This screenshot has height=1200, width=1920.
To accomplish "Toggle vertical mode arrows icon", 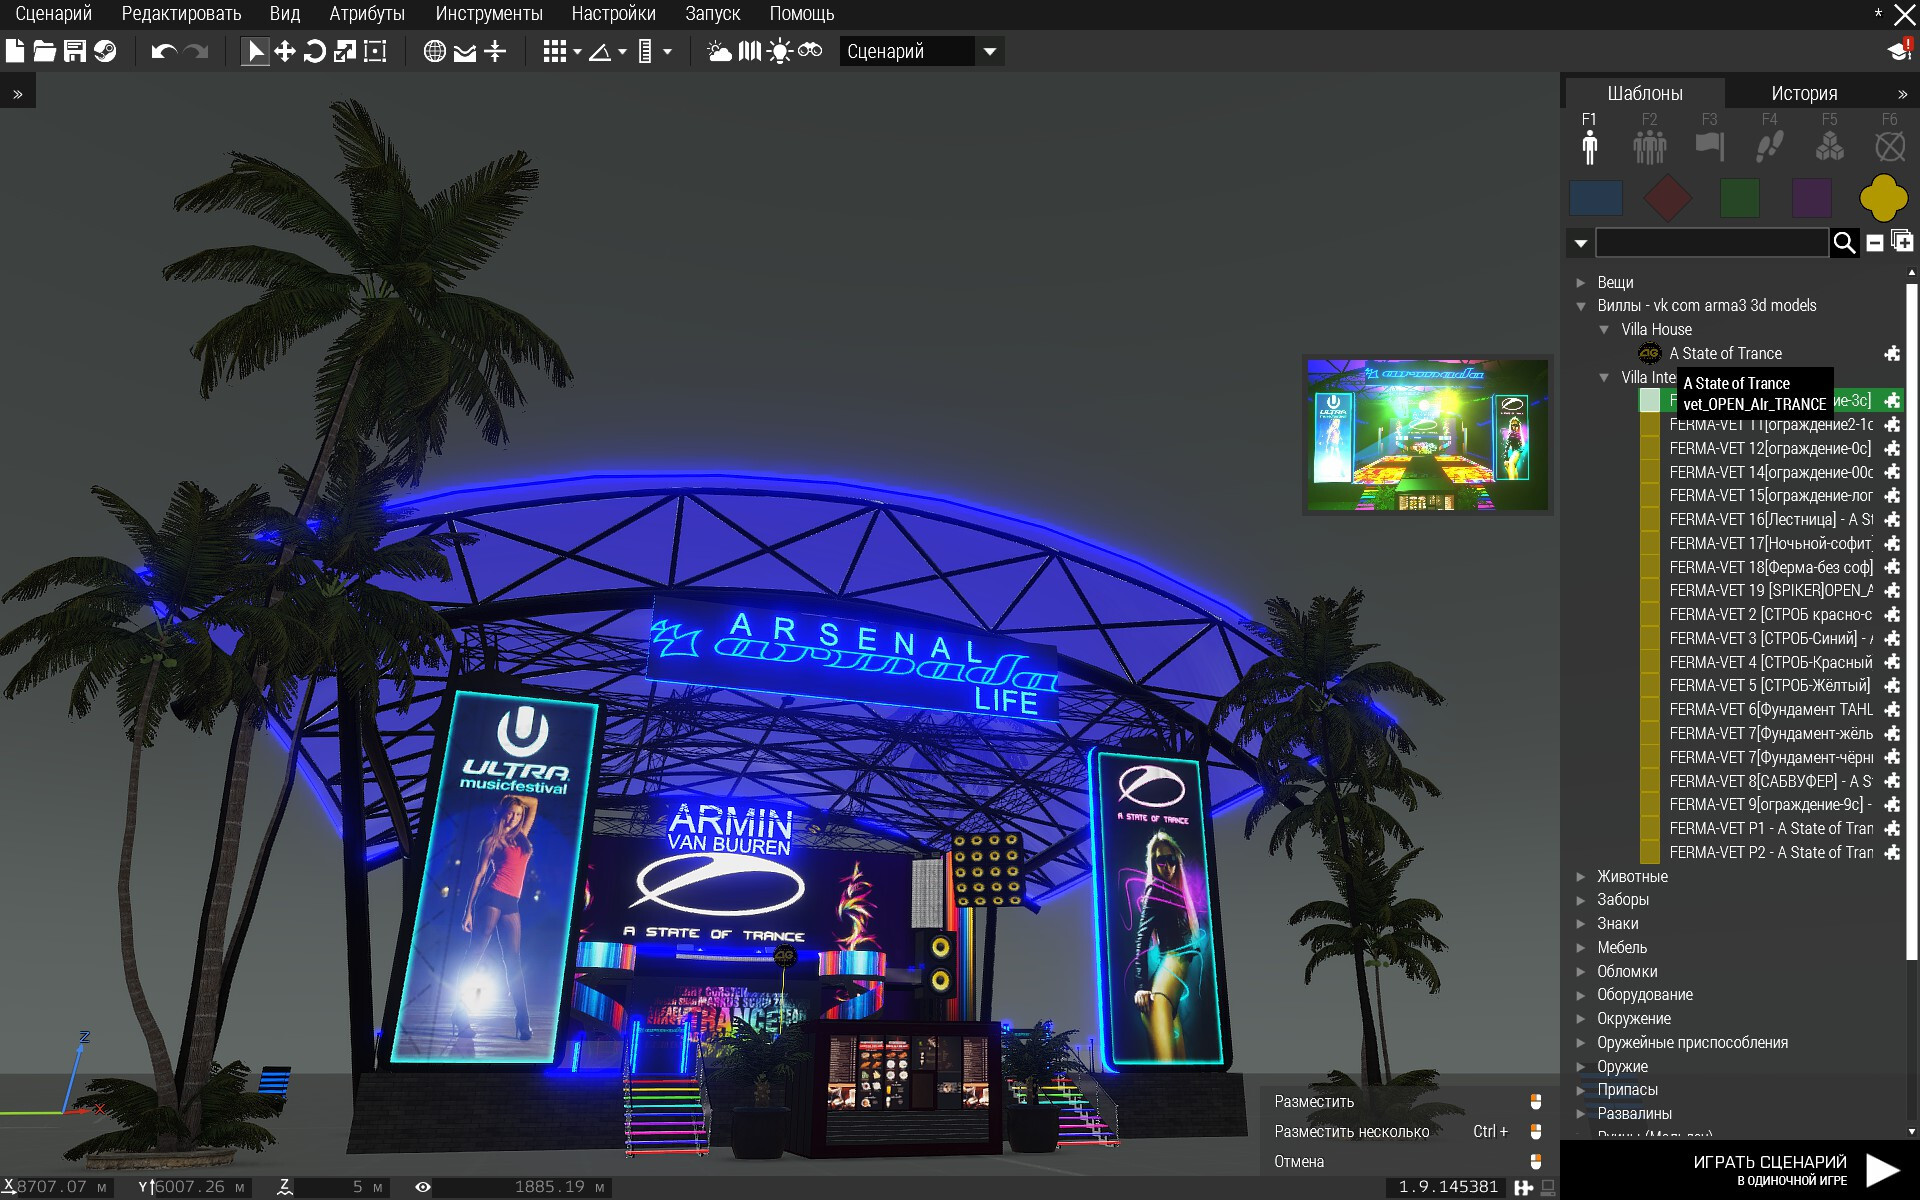I will [495, 51].
